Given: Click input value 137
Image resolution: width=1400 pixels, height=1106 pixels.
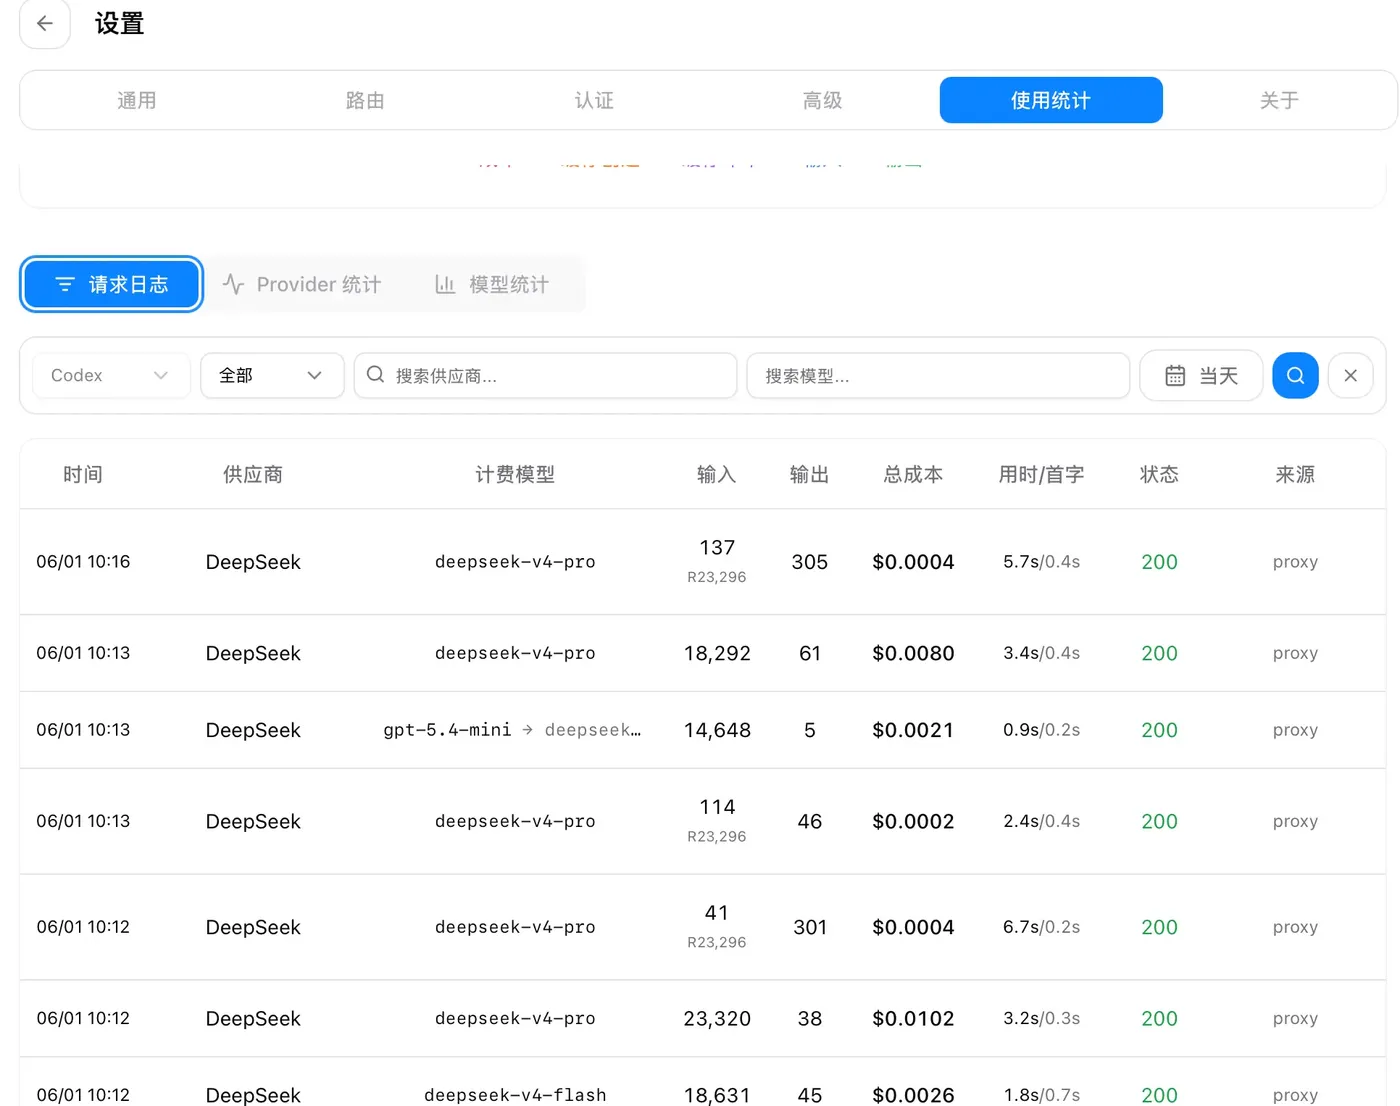Looking at the screenshot, I should click(717, 547).
